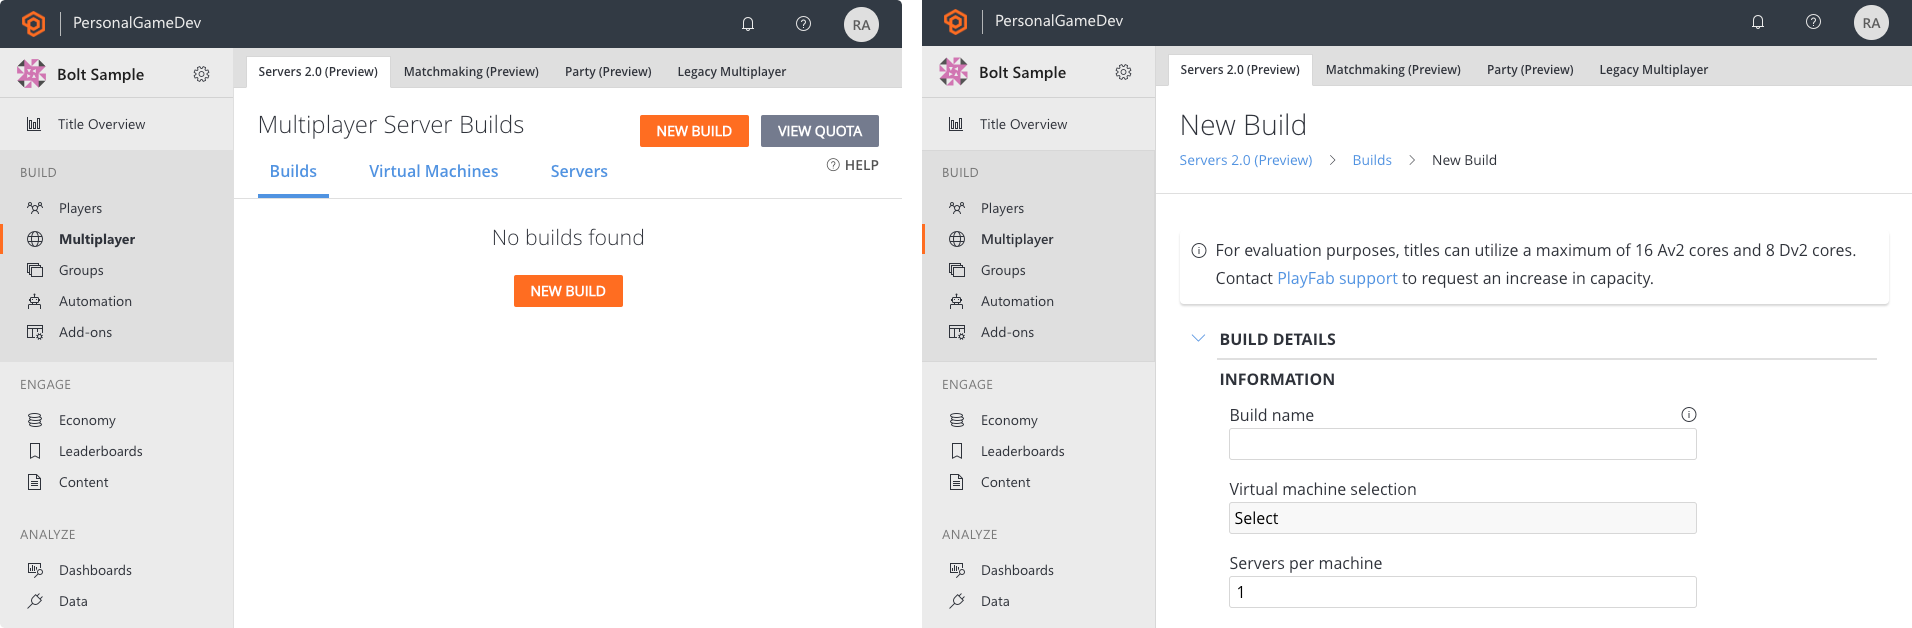
Task: Switch to Party (Preview) tab in right window
Action: (x=1530, y=70)
